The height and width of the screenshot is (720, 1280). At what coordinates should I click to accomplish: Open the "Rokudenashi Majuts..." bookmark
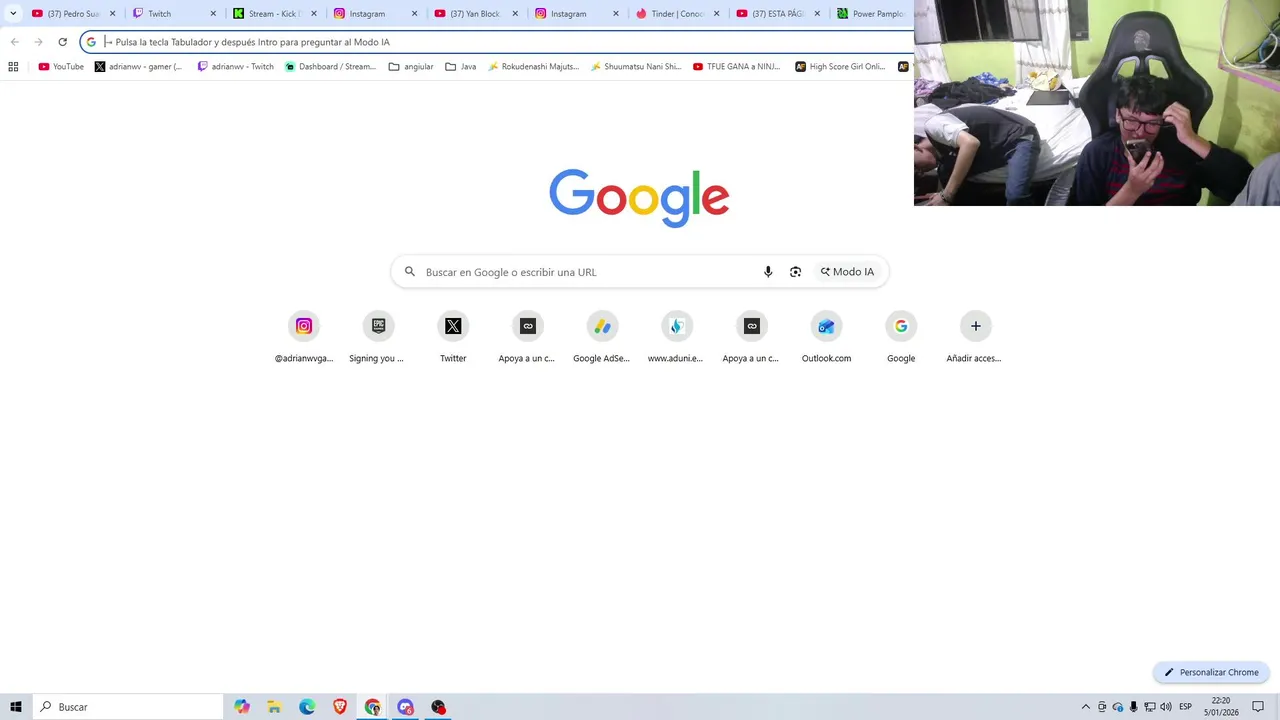tap(534, 67)
